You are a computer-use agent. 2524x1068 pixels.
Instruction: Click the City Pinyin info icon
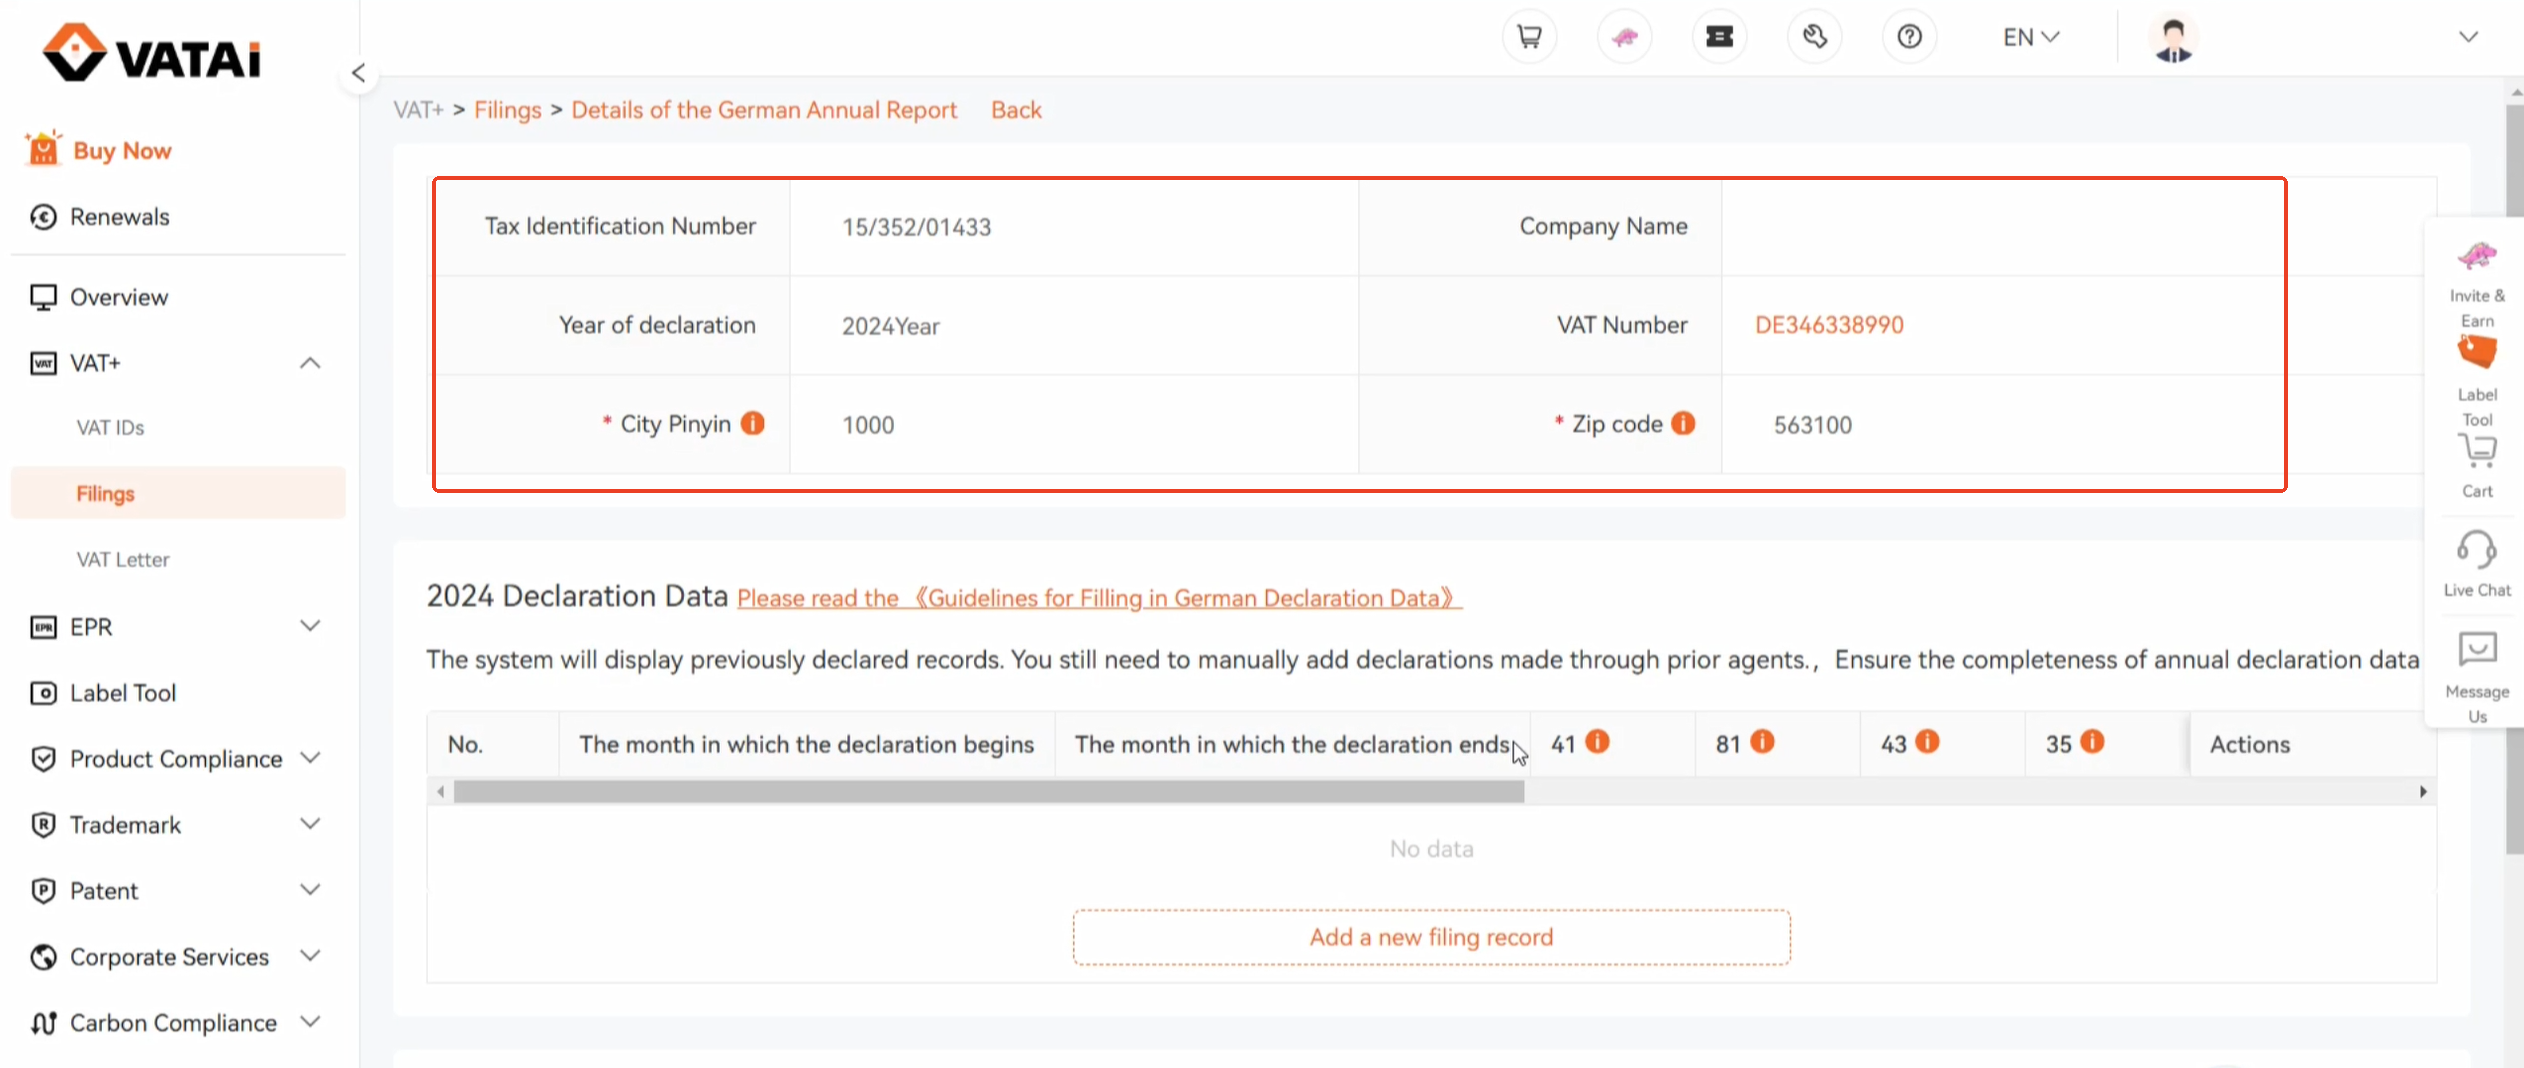click(x=752, y=423)
